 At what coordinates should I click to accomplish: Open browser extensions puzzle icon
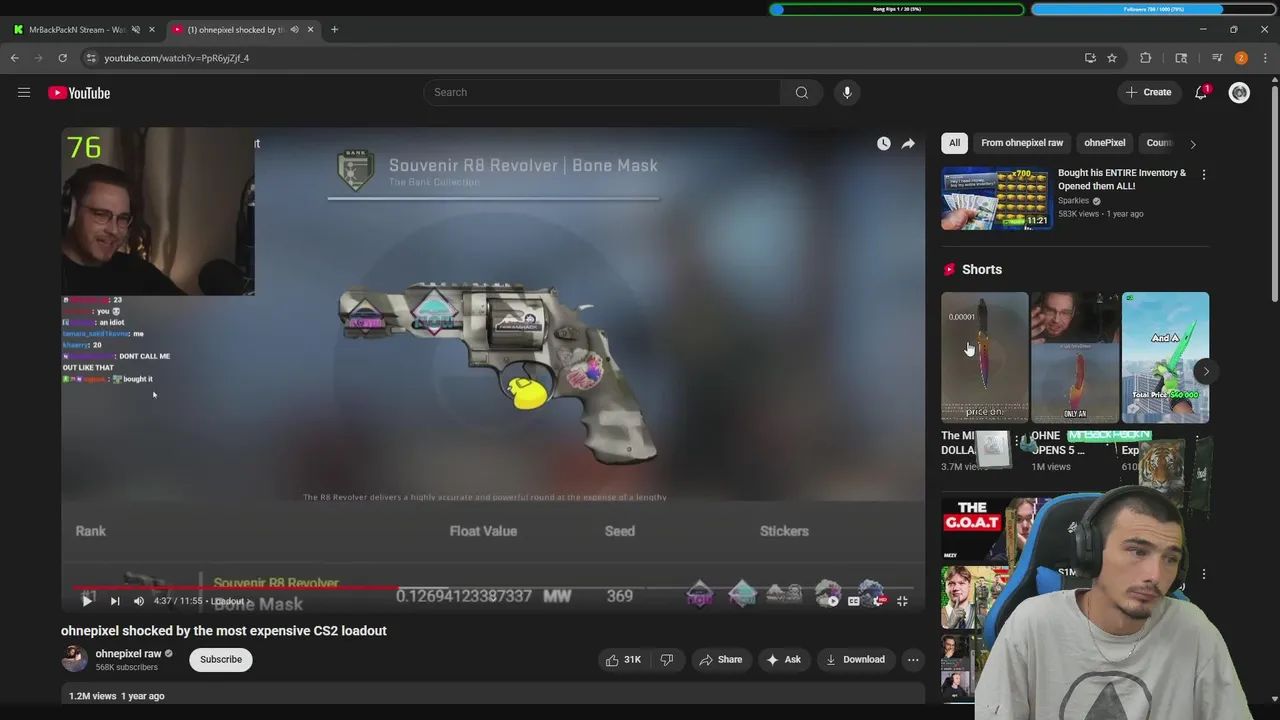click(x=1146, y=58)
